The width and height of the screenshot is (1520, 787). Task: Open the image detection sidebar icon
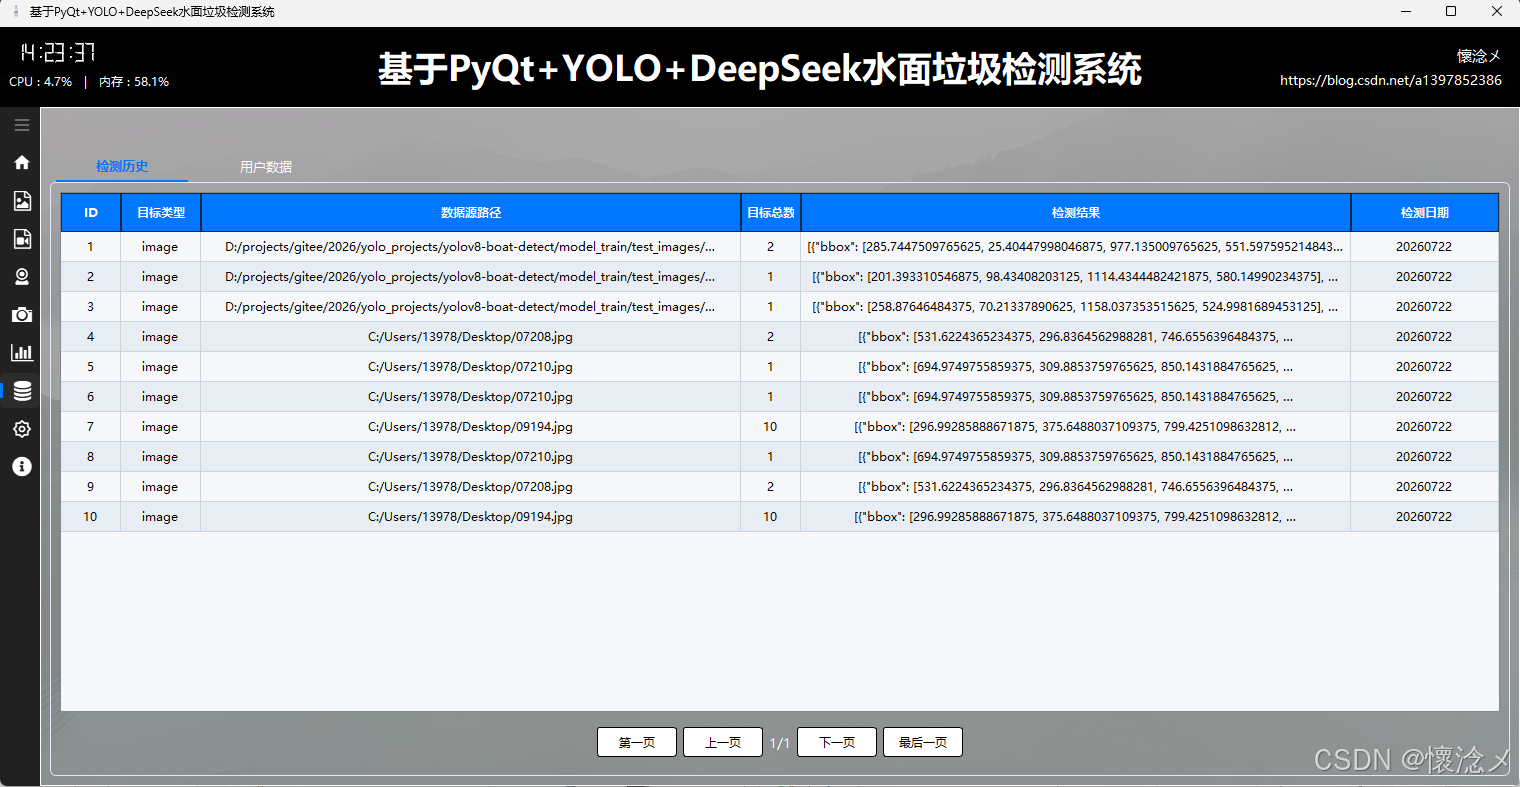[21, 201]
